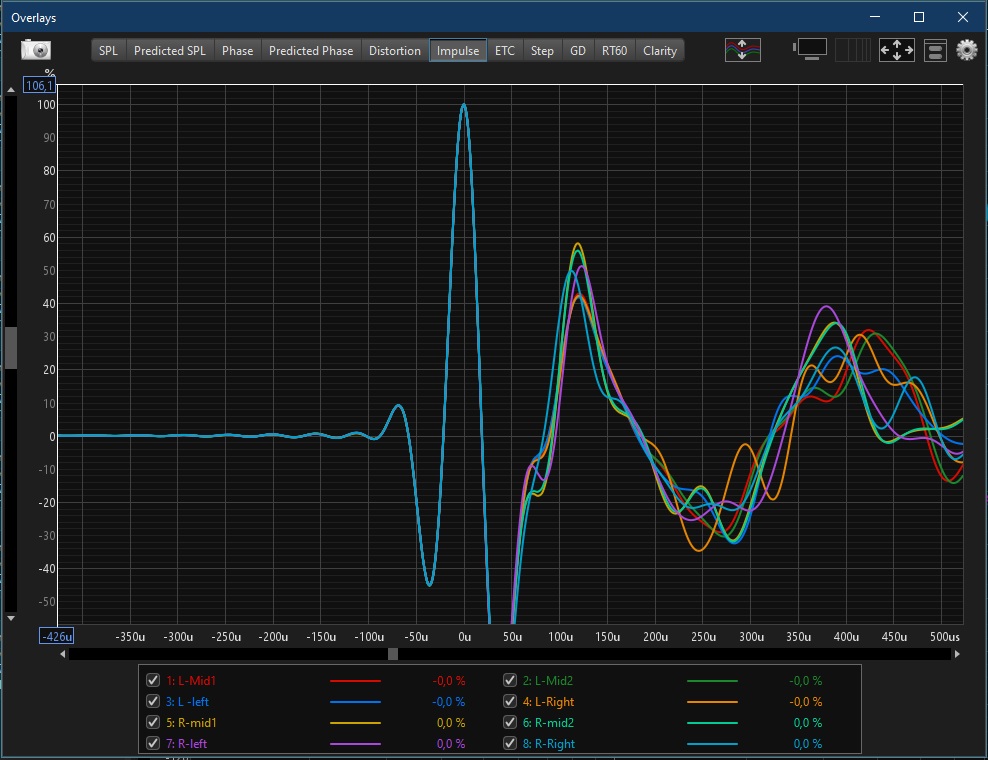This screenshot has width=988, height=760.
Task: Click the horizontal scrollbar thumb
Action: pyautogui.click(x=393, y=654)
